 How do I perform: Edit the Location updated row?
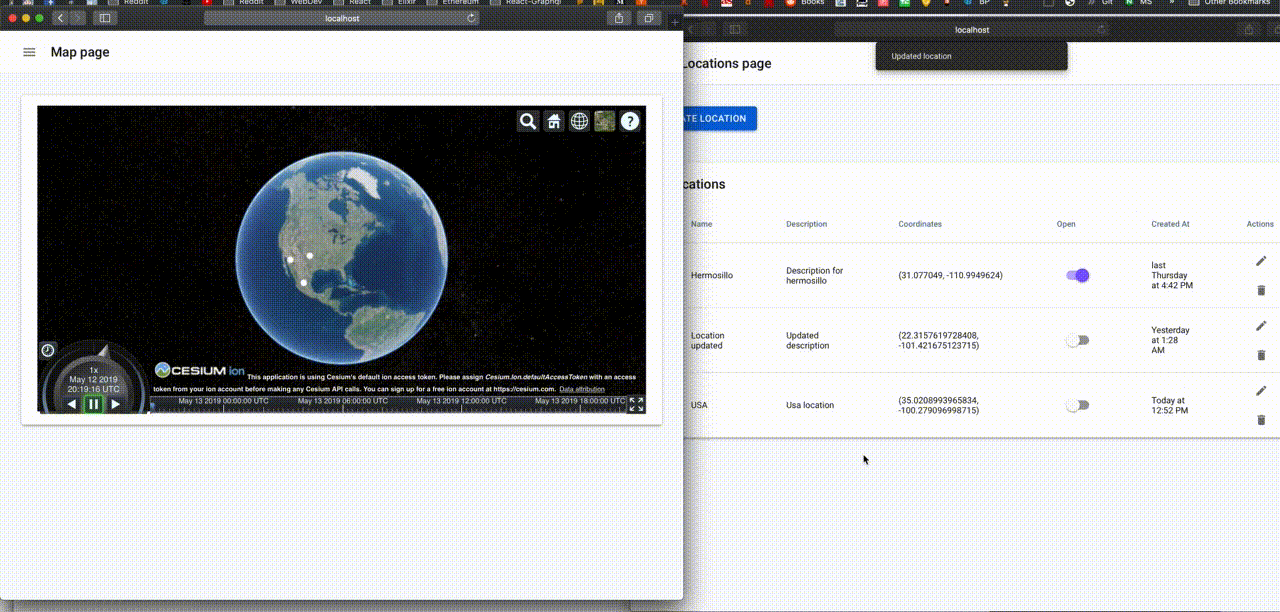[x=1261, y=326]
